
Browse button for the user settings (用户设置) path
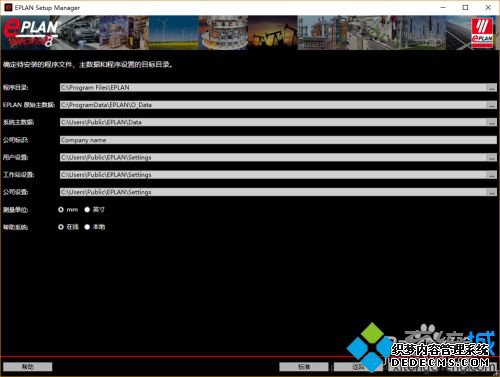[x=492, y=157]
